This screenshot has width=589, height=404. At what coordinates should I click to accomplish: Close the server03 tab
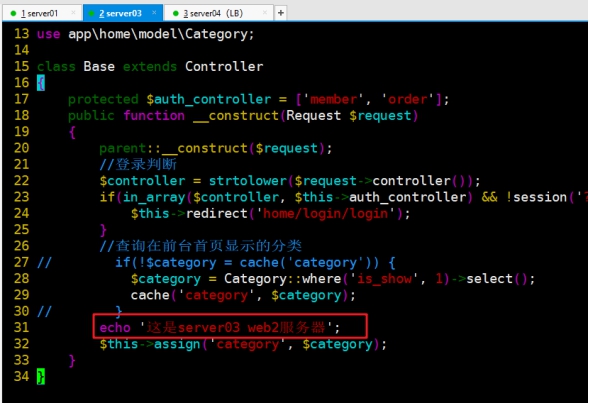pyautogui.click(x=154, y=13)
